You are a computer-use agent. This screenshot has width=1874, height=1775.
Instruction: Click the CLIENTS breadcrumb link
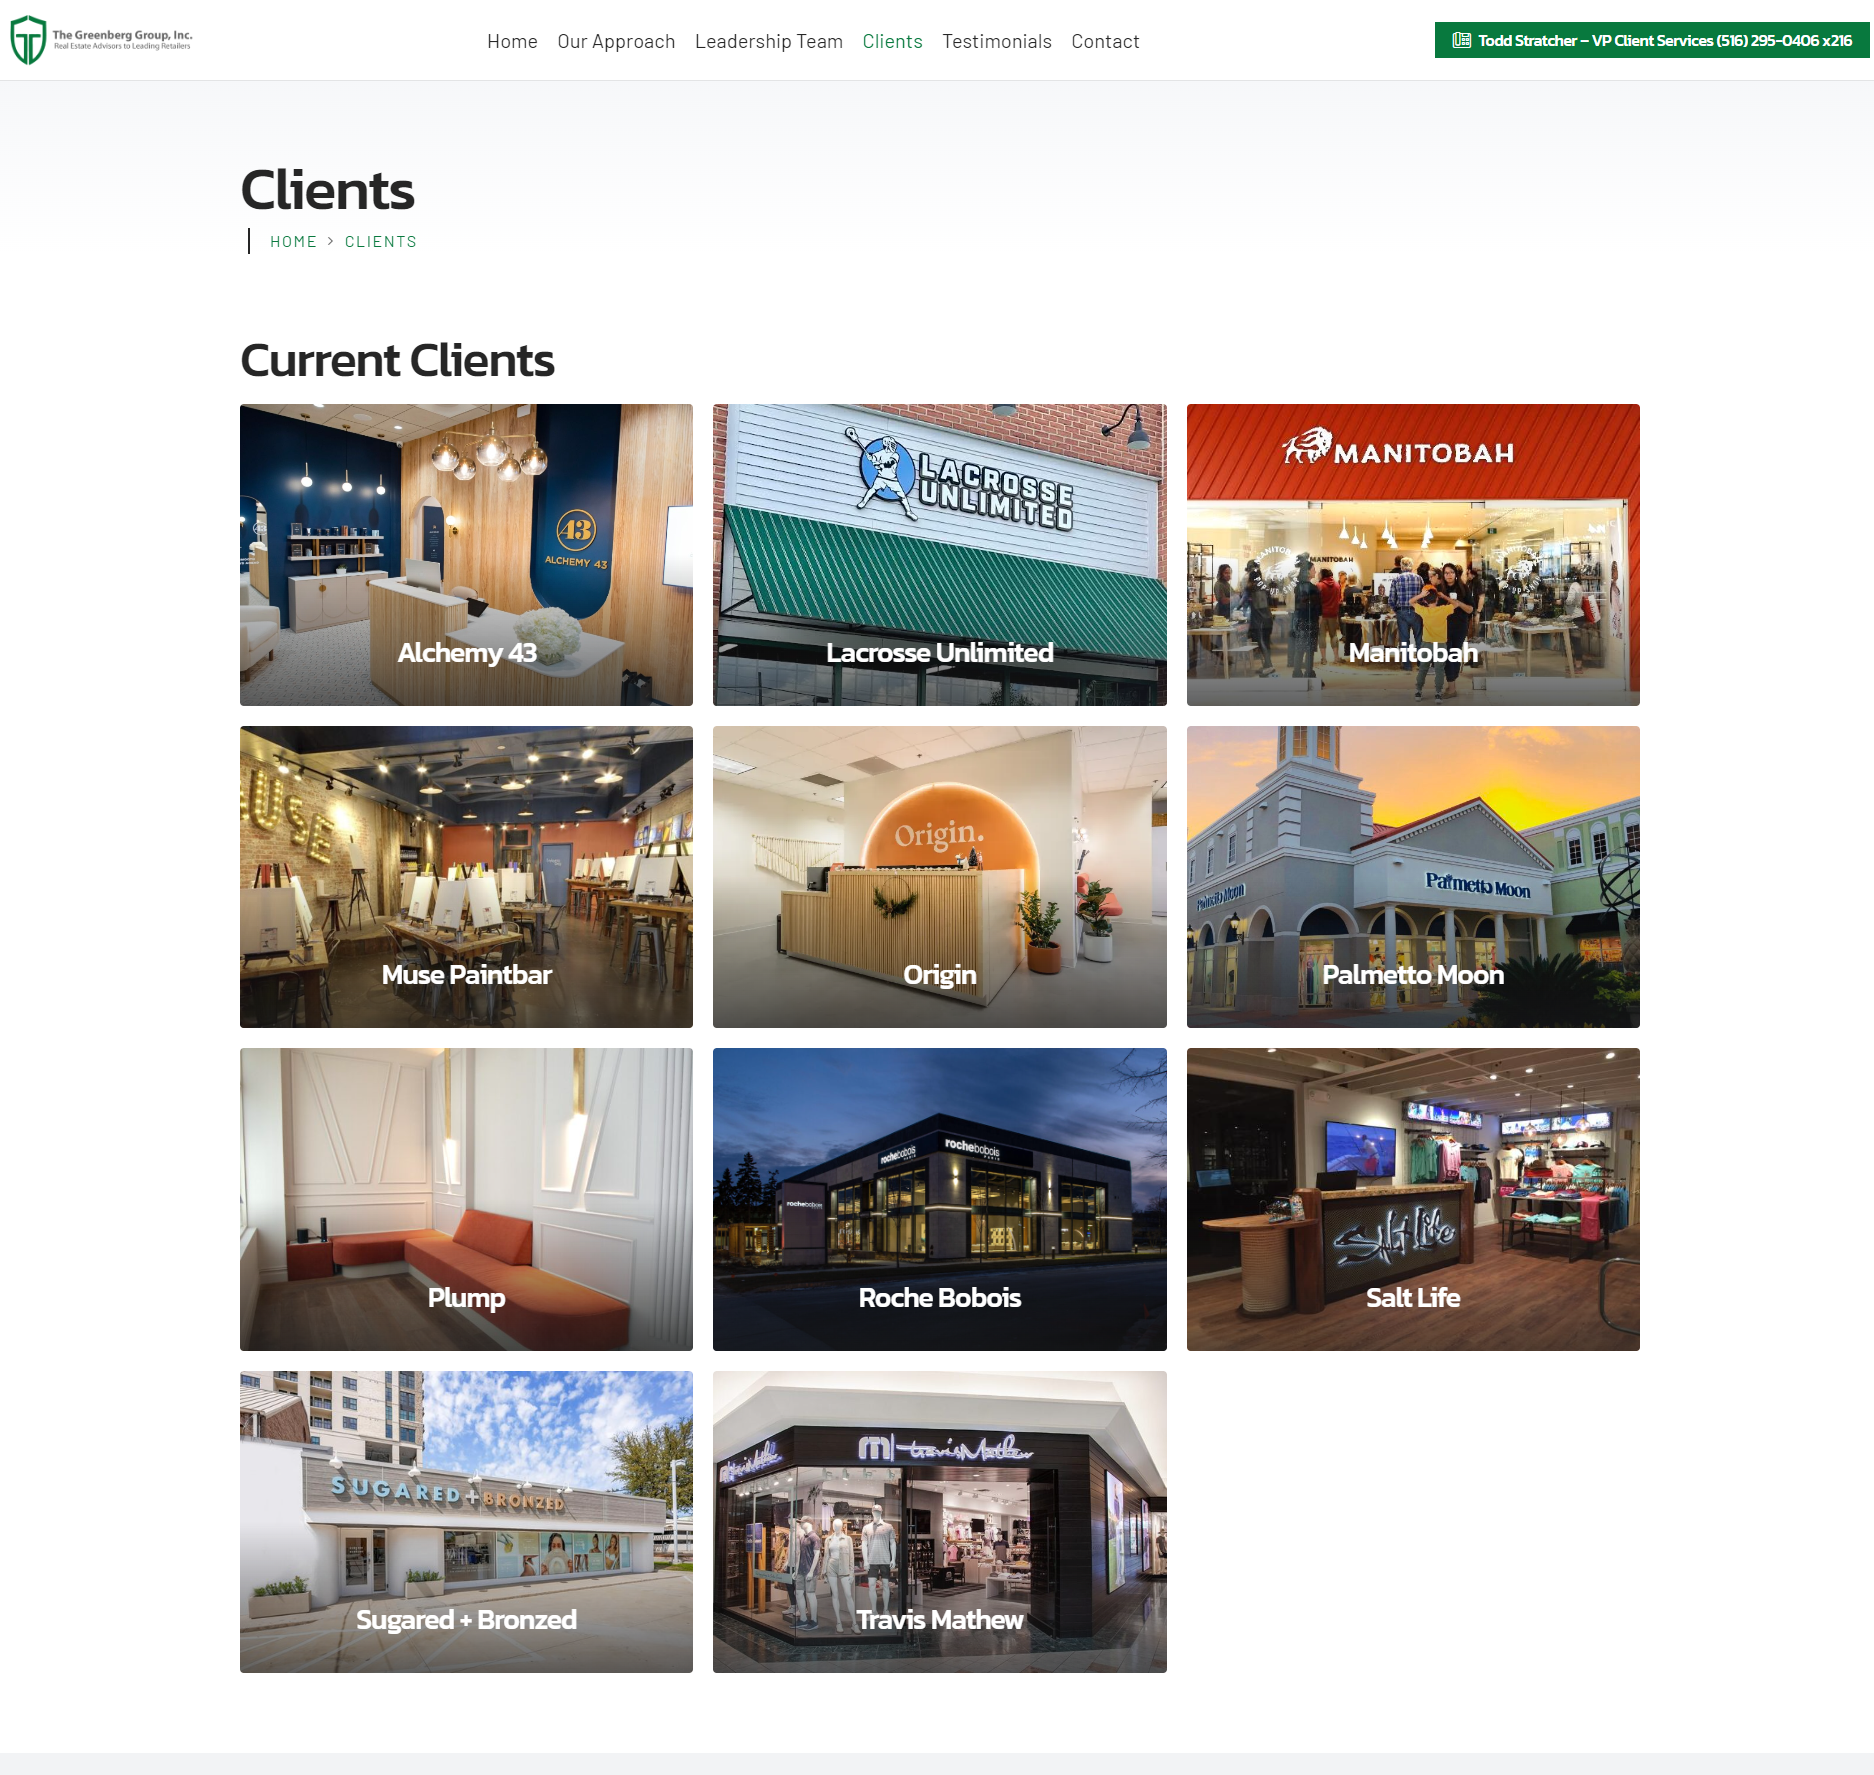tap(381, 242)
